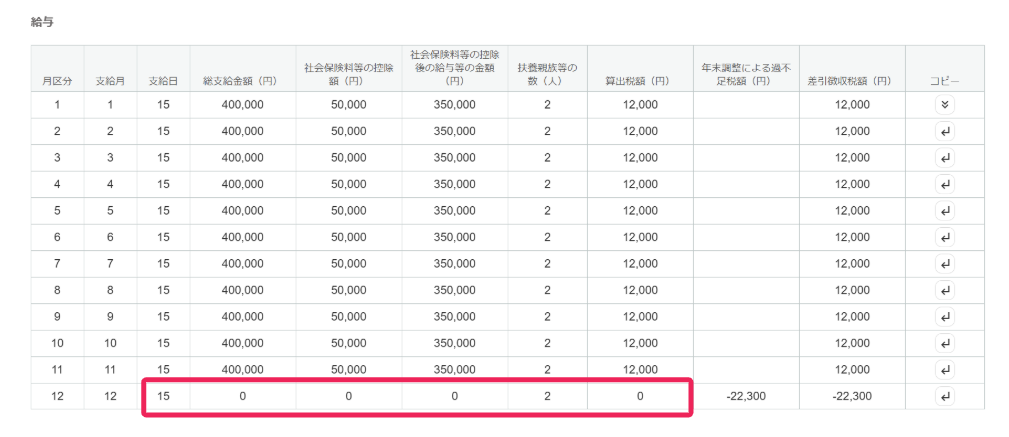Select 総支給金額 400,000 in row 10
Image resolution: width=1009 pixels, height=437 pixels.
coord(243,344)
